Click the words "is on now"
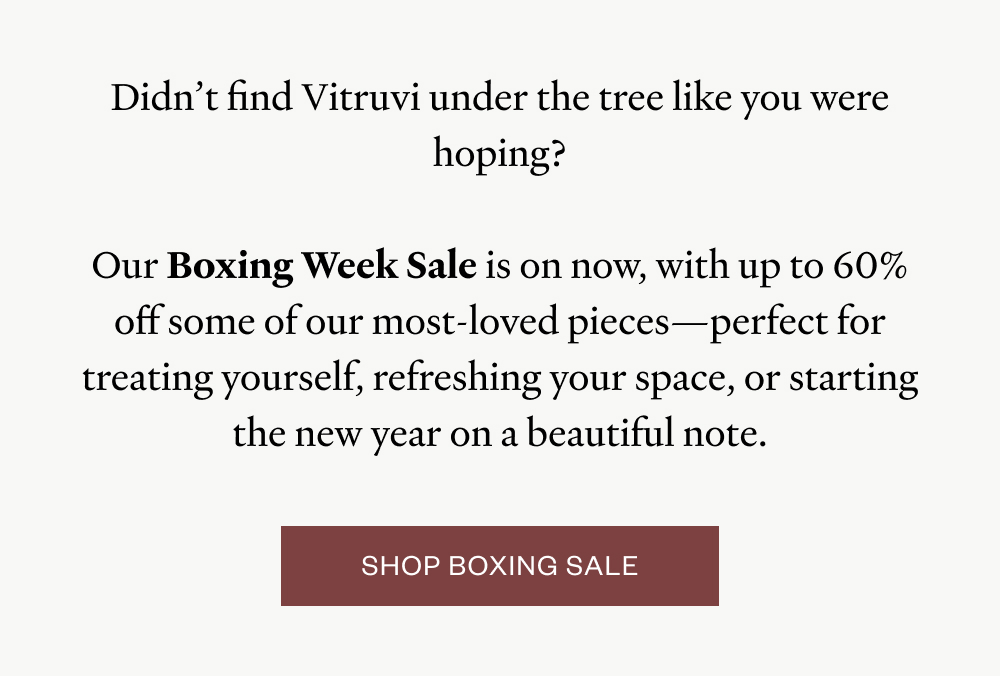Screen dimensions: 1000x676 point(561,267)
